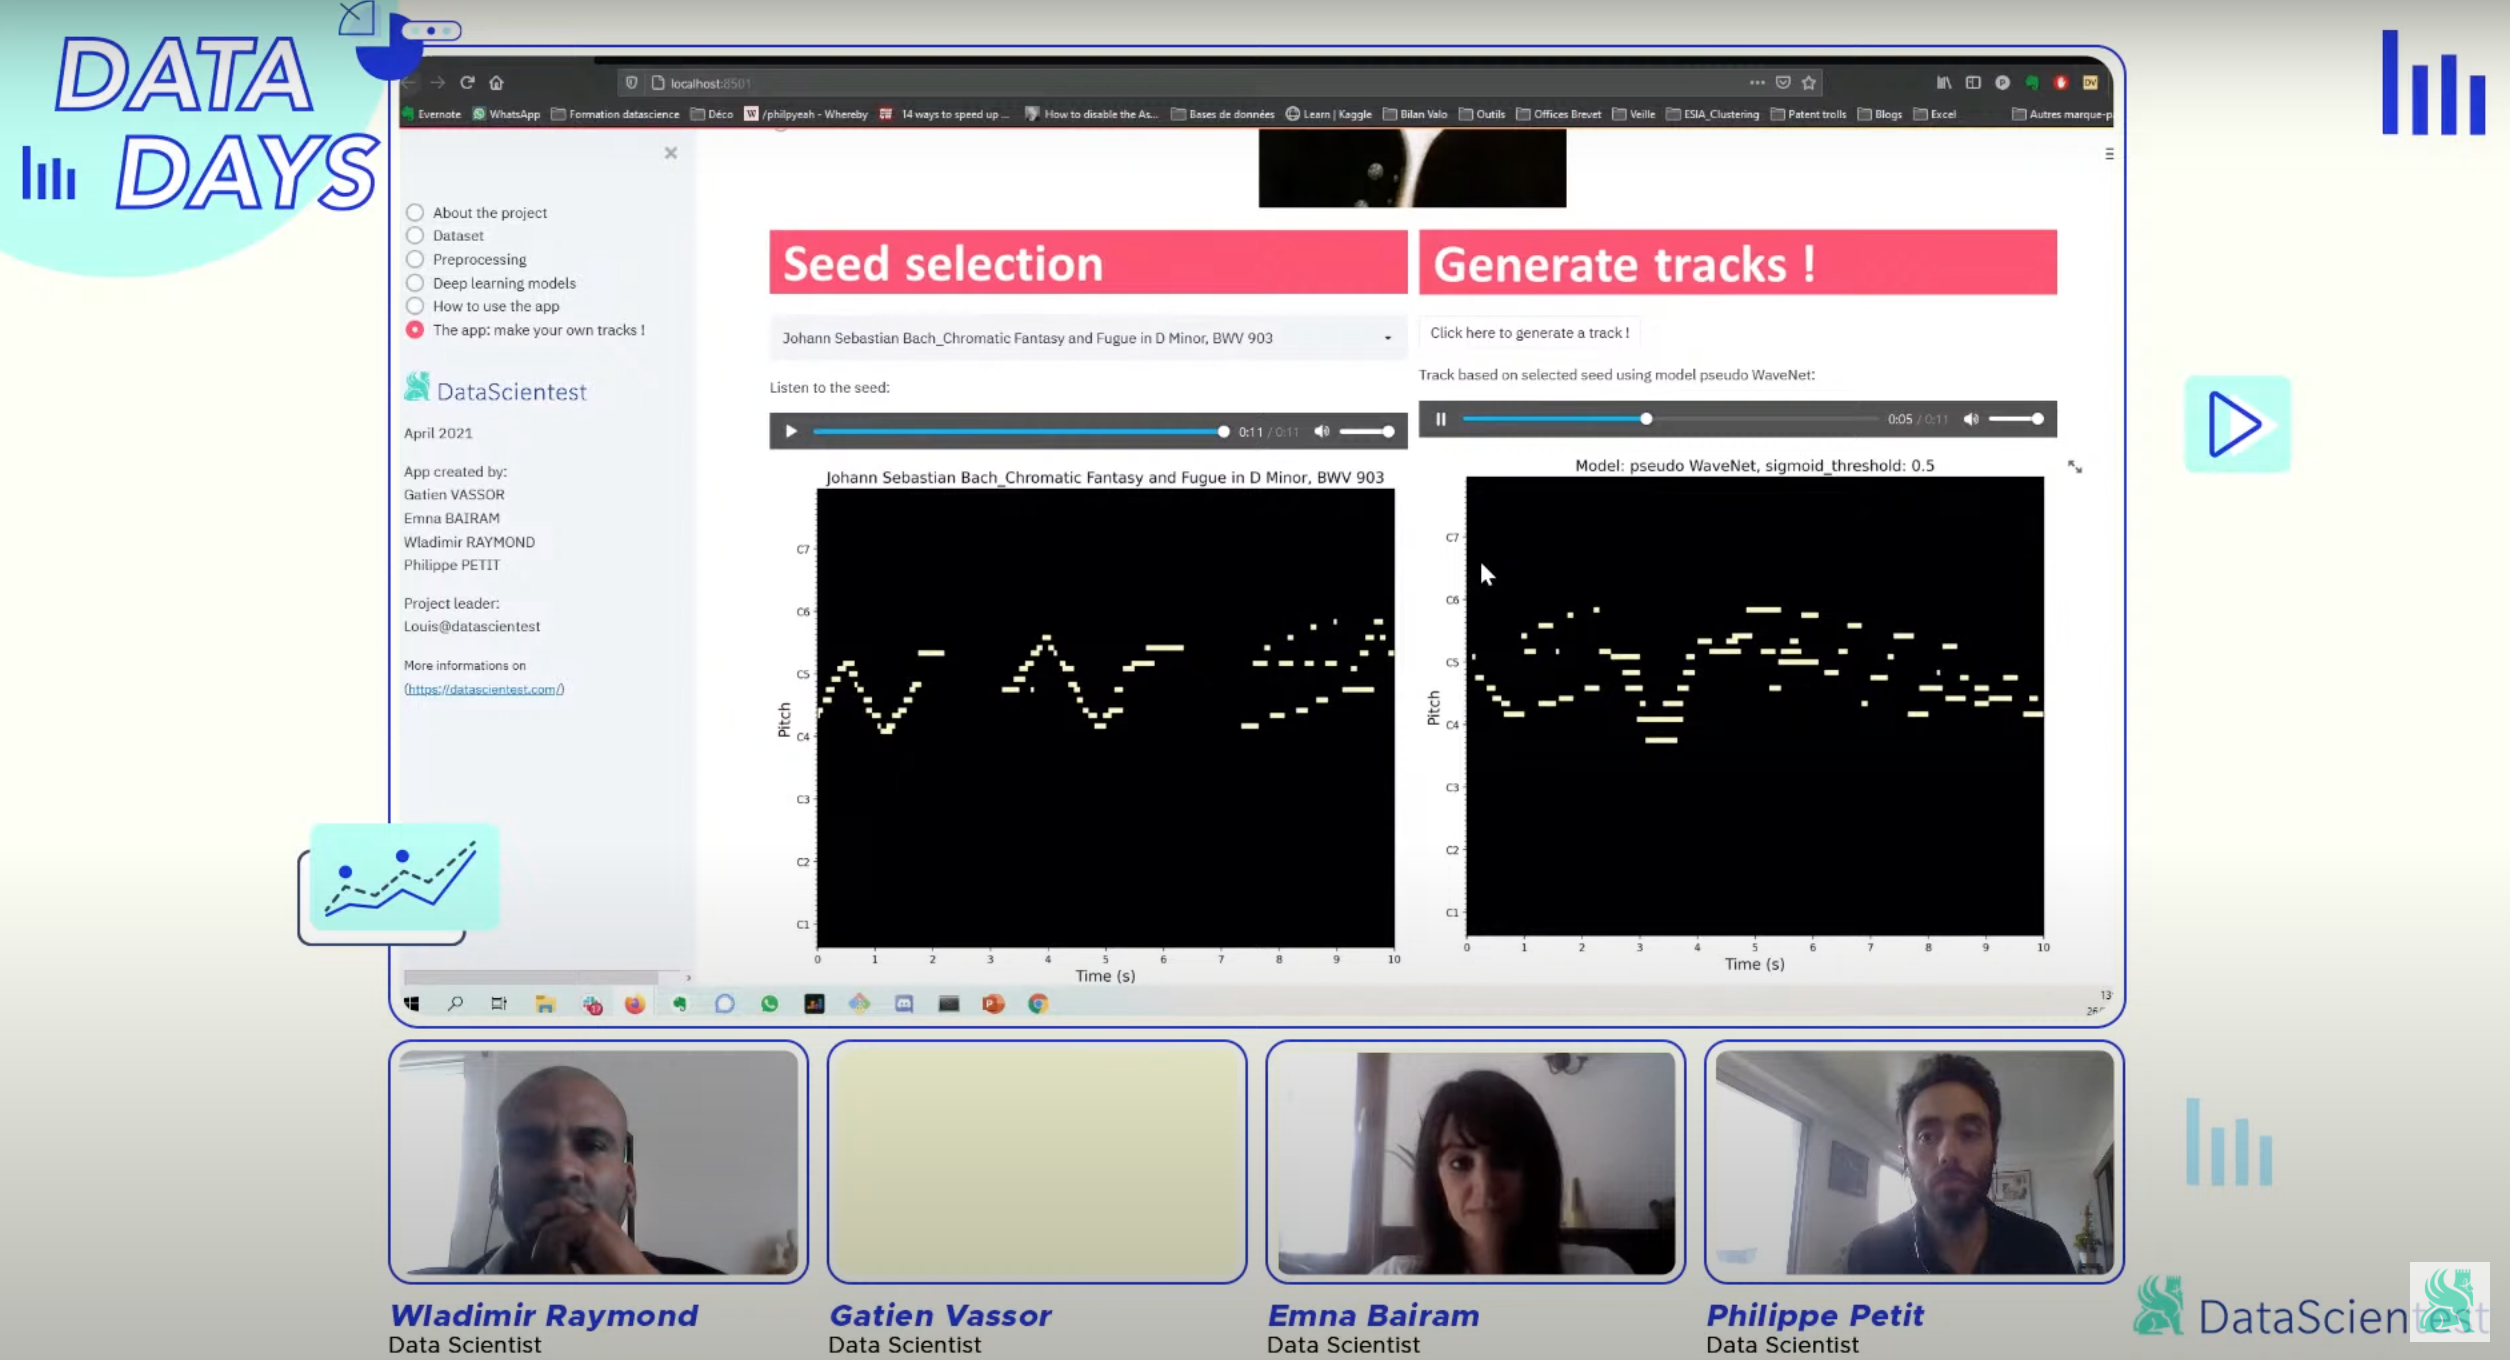Select The app: make your own tracks
This screenshot has width=2510, height=1360.
tap(415, 329)
